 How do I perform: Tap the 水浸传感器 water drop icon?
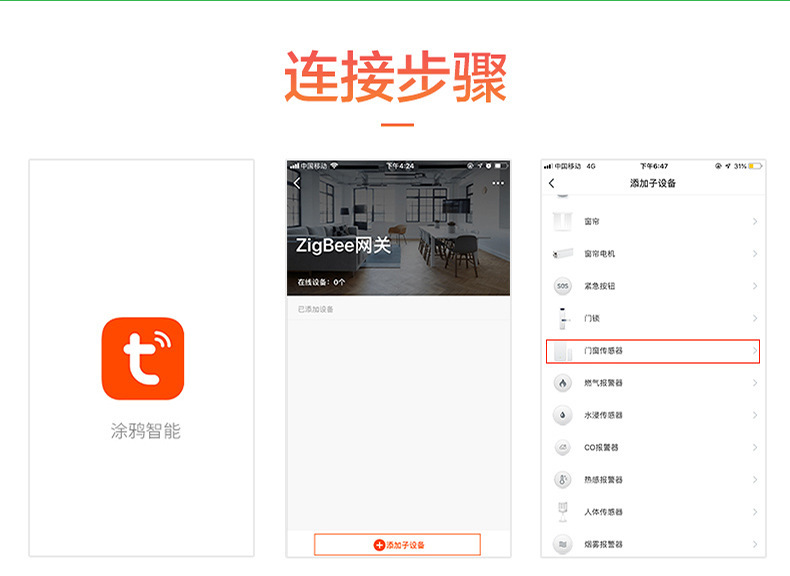562,415
